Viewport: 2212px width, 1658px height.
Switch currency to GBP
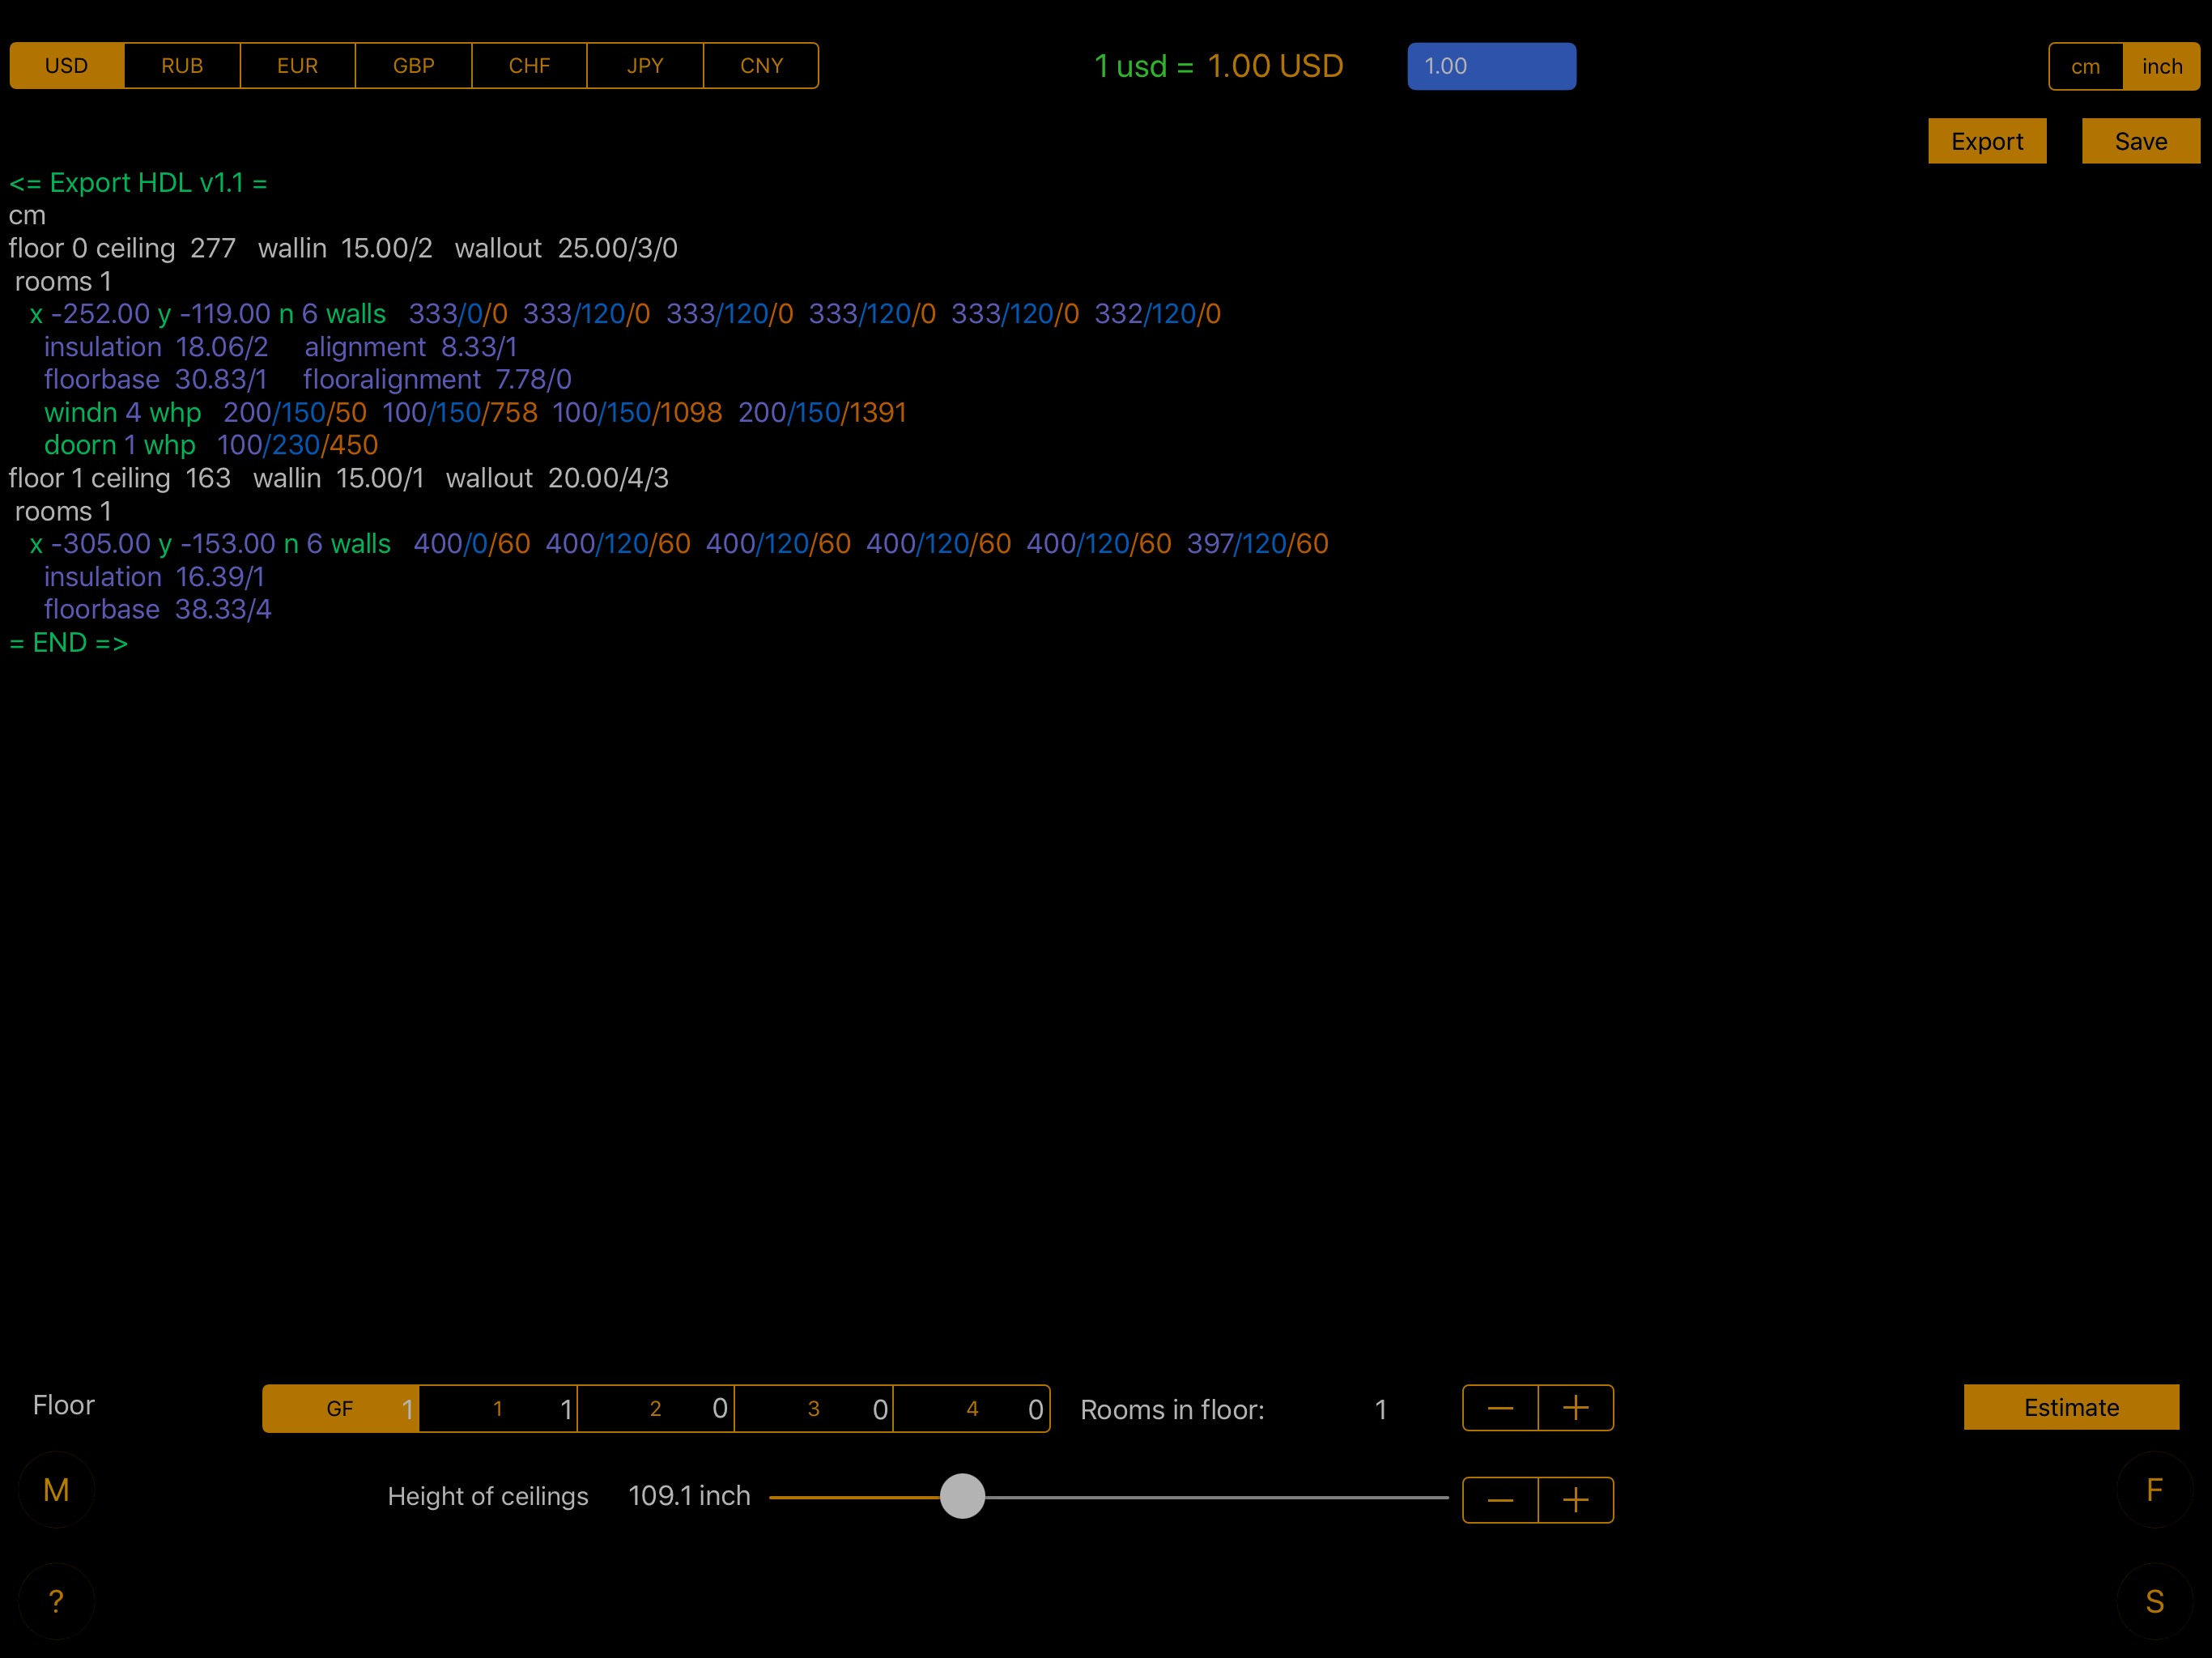414,66
